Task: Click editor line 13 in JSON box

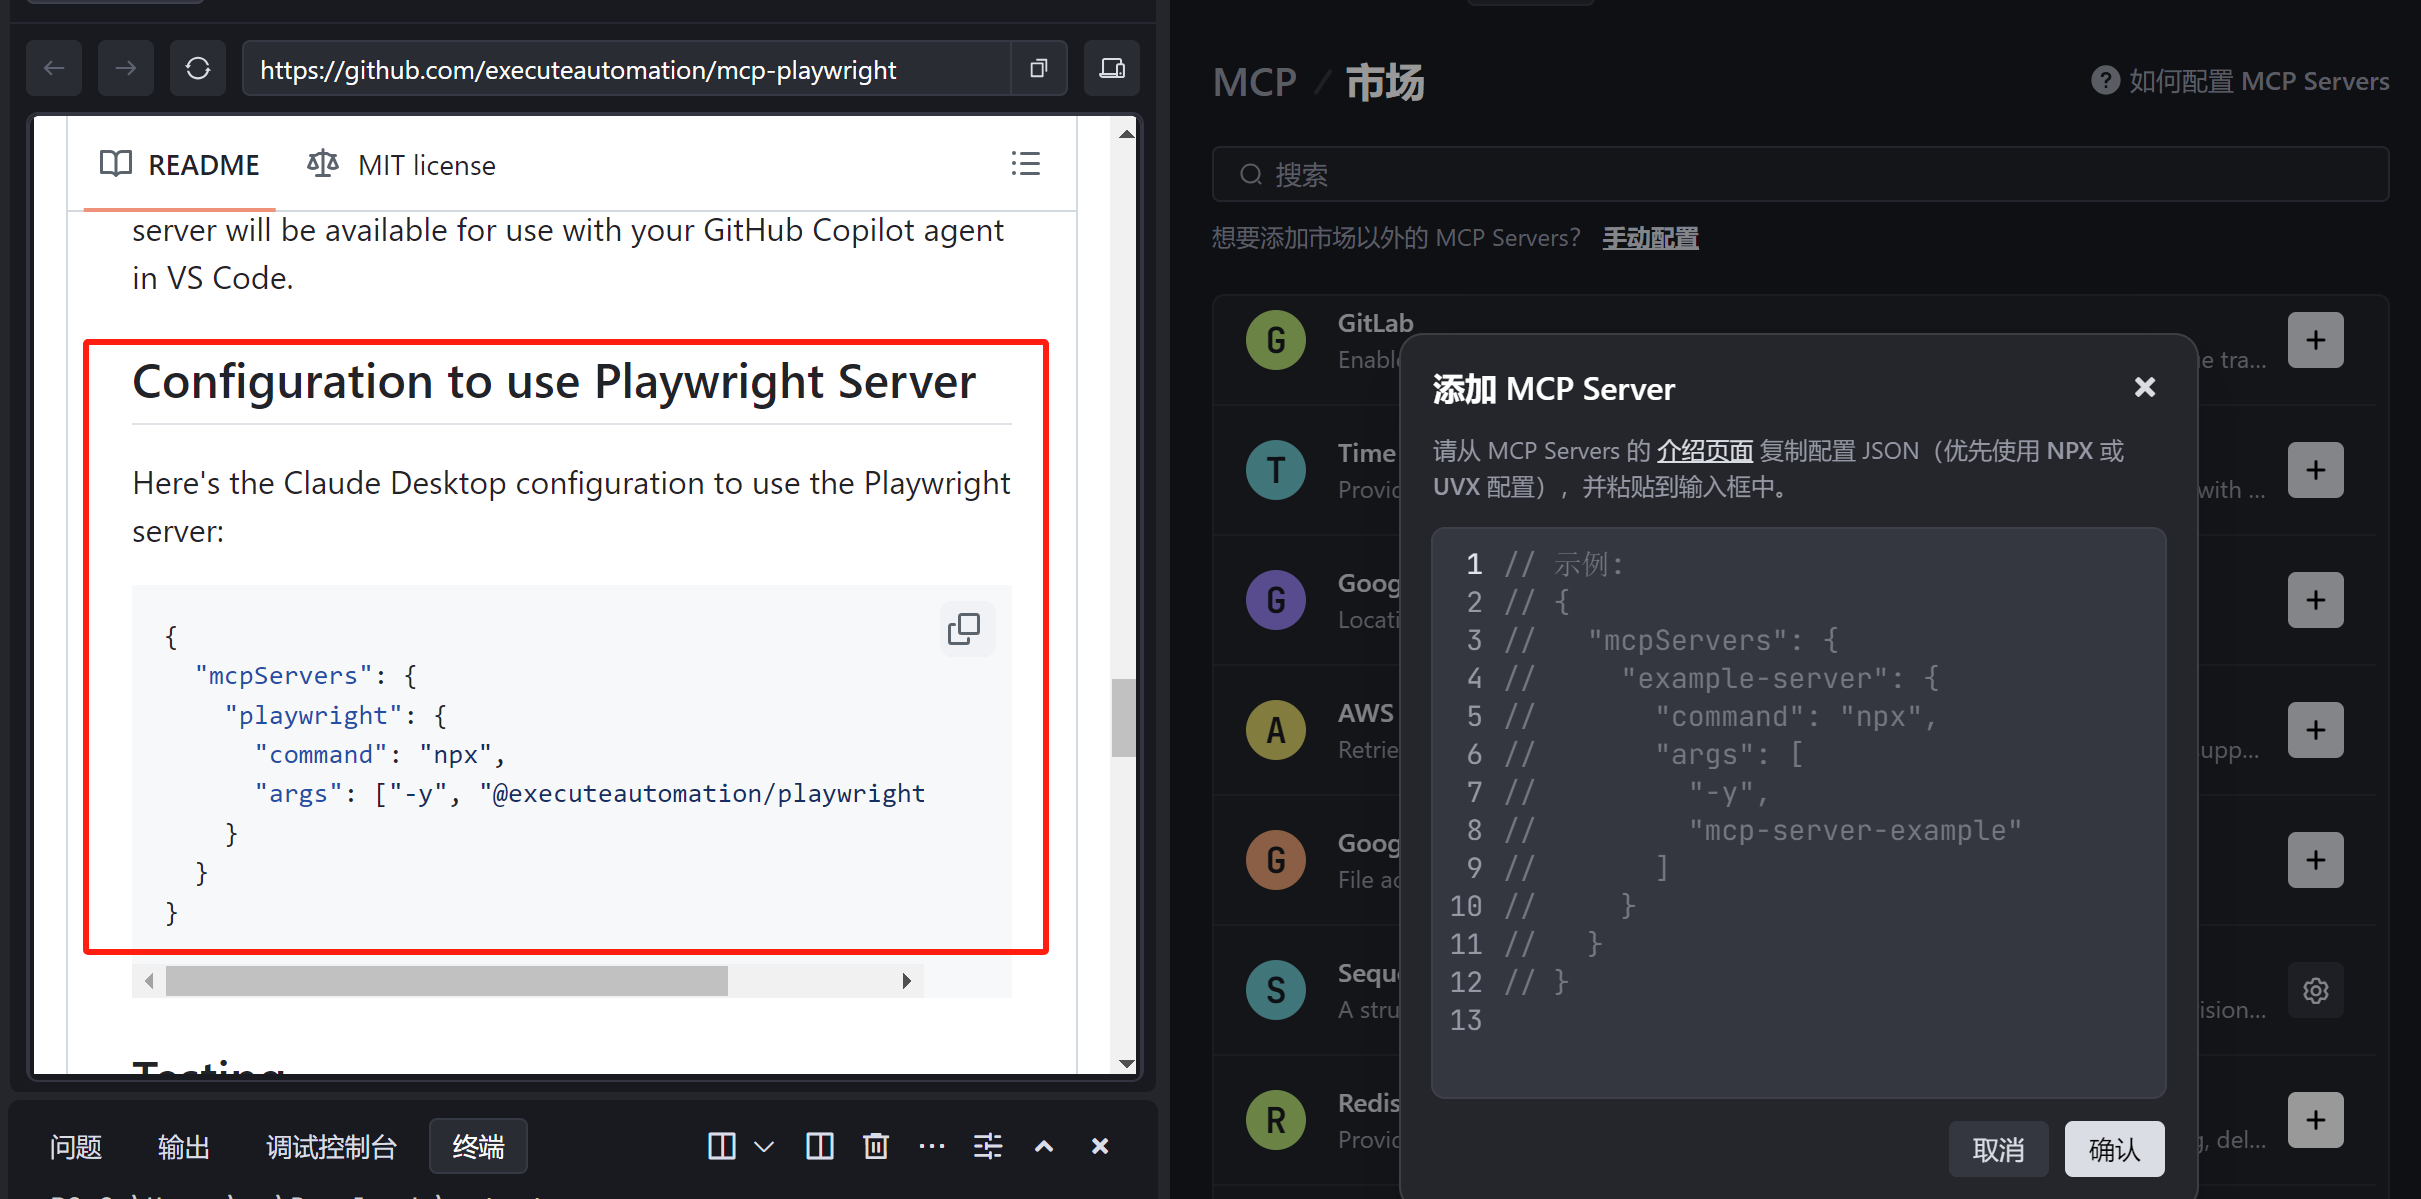Action: (1799, 1020)
